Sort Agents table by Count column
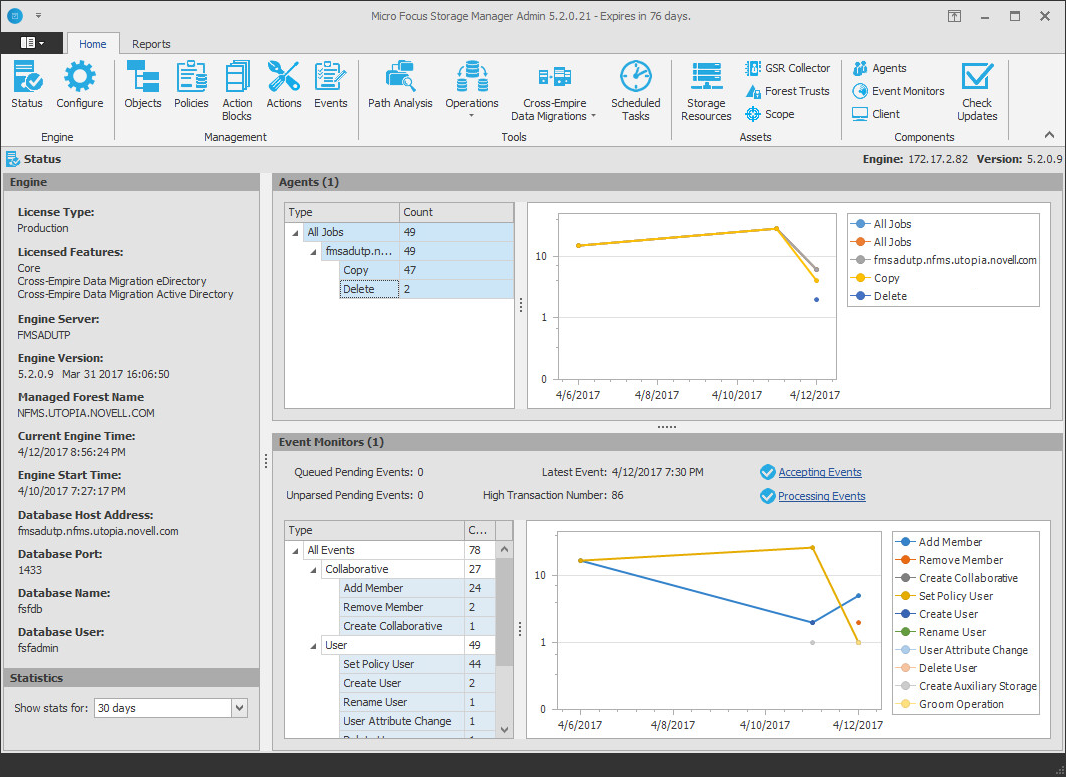This screenshot has width=1066, height=778. click(456, 212)
